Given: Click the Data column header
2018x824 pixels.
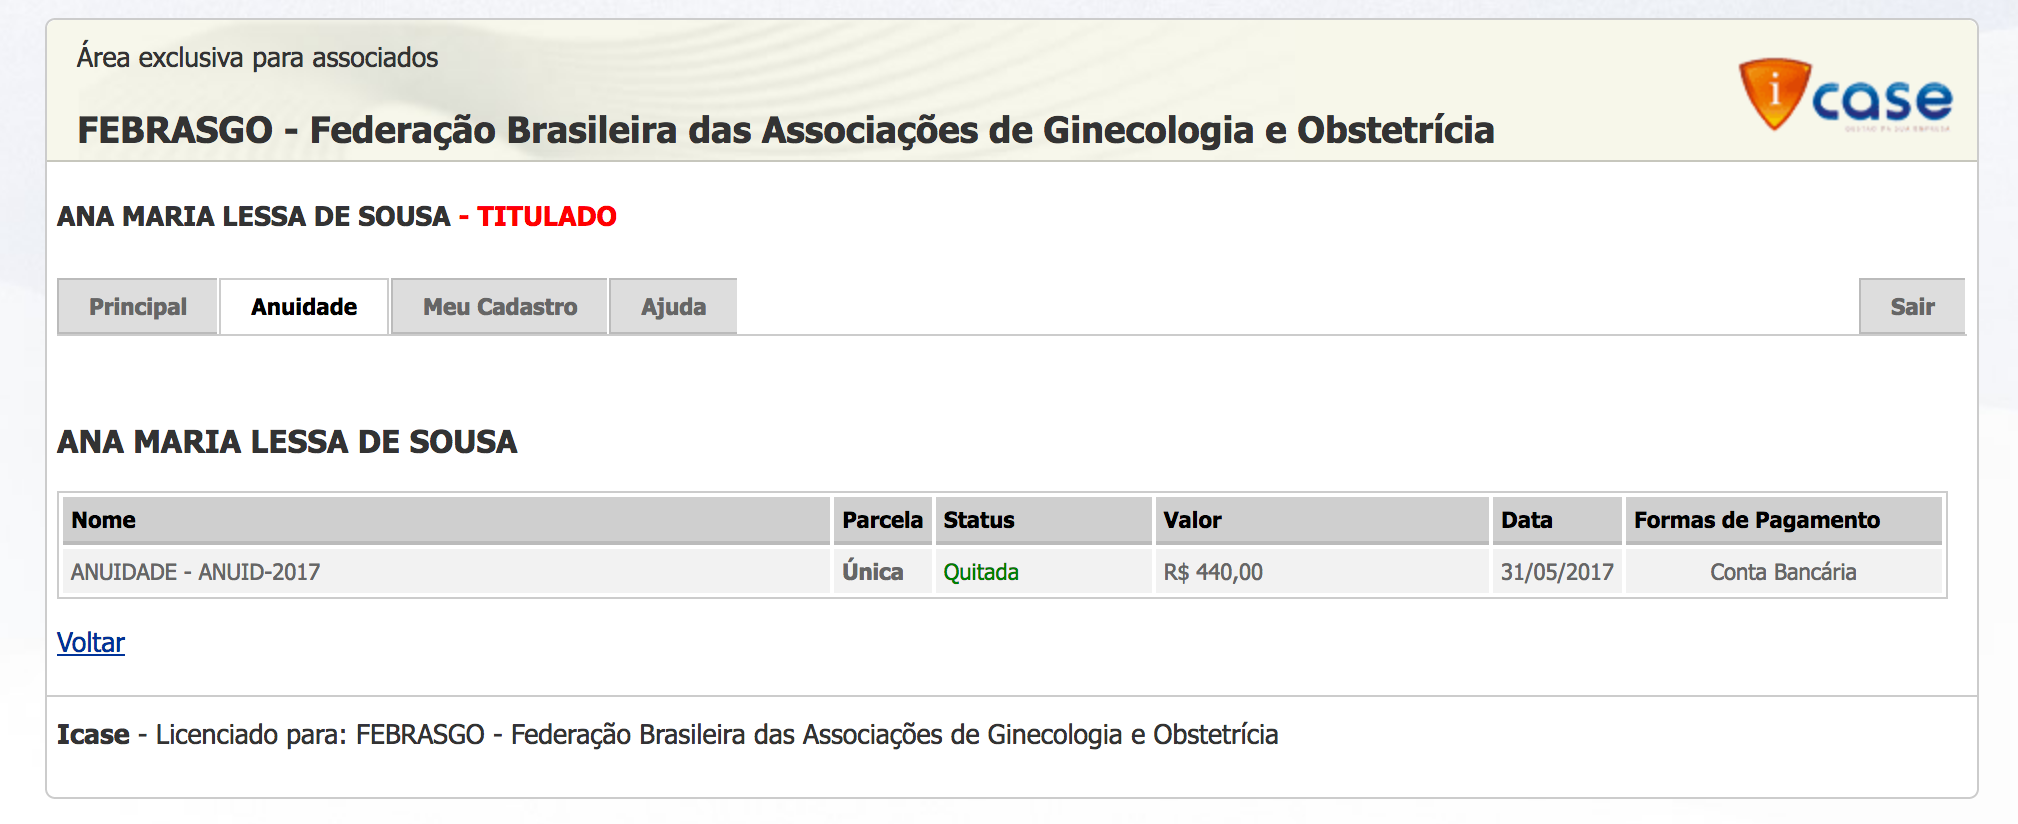Looking at the screenshot, I should click(x=1526, y=520).
